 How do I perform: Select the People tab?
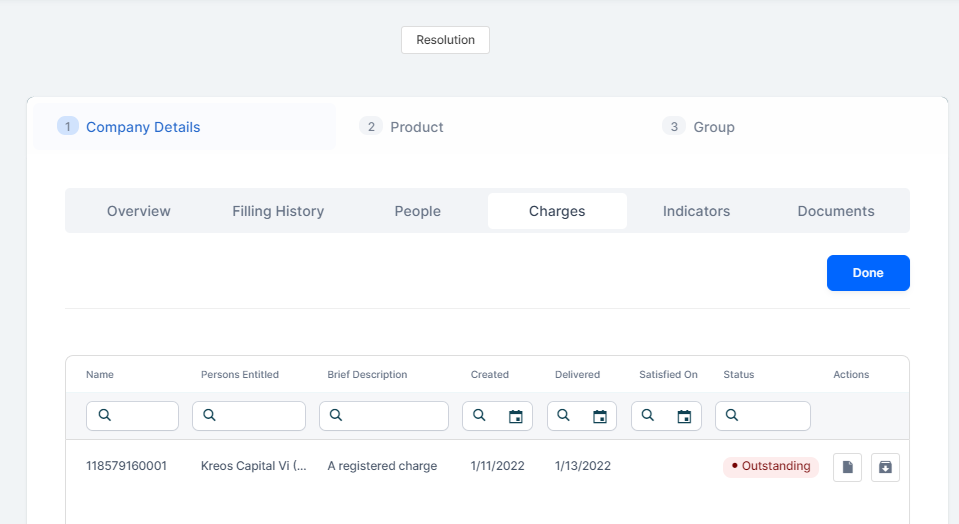pyautogui.click(x=417, y=211)
